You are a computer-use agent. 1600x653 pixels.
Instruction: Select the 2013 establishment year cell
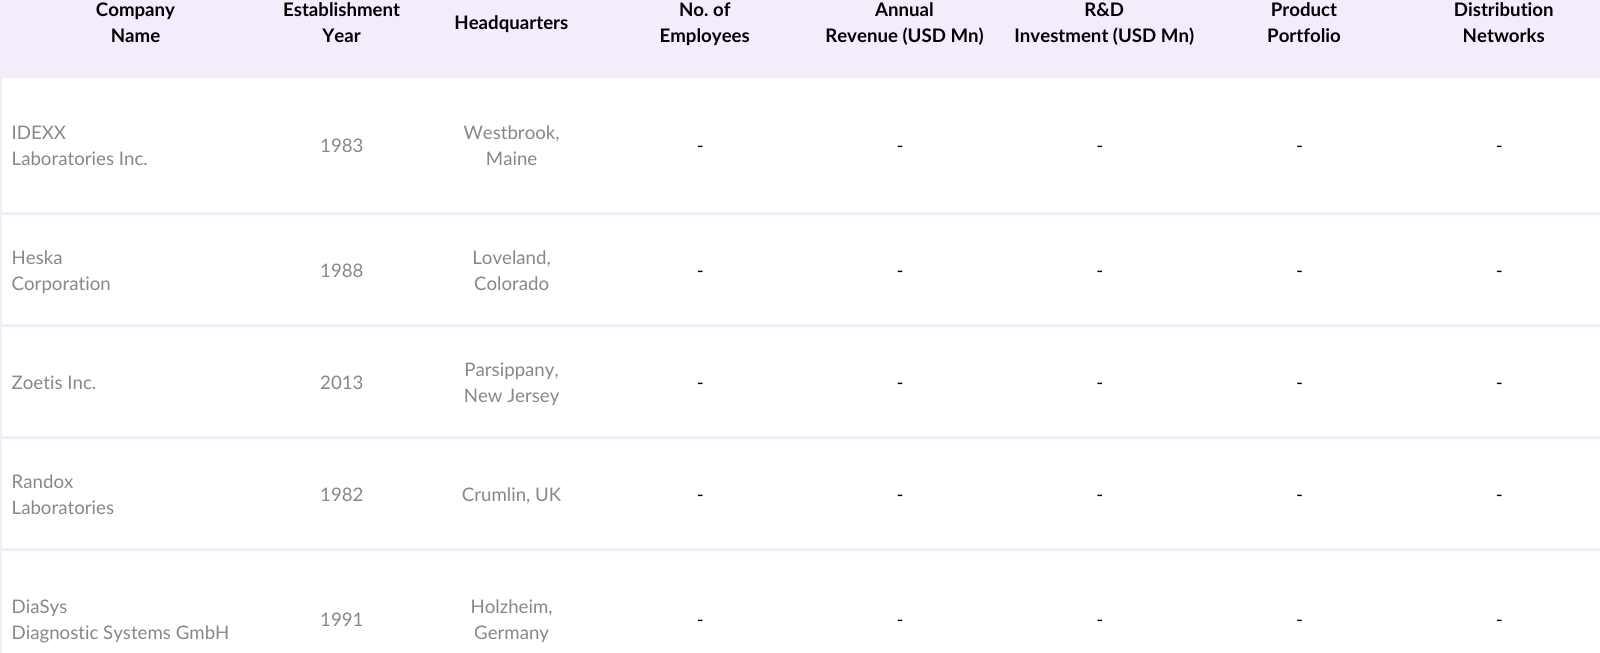341,383
